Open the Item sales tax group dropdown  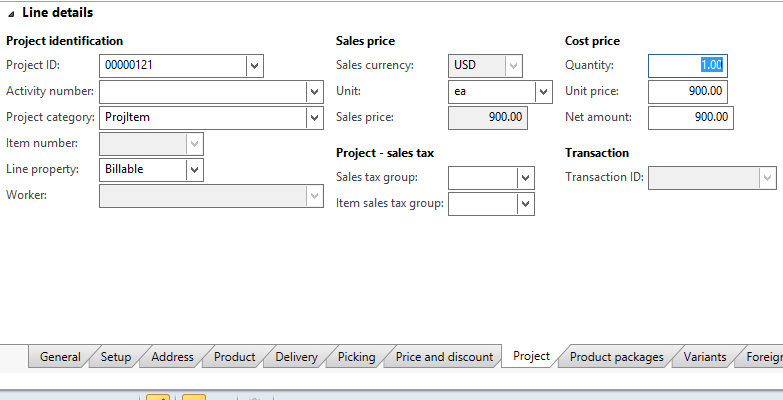coord(525,204)
